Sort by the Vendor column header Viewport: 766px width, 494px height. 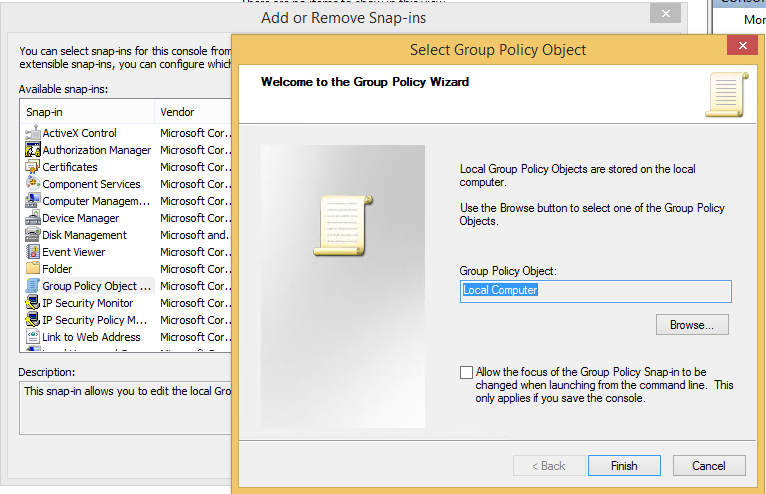(x=194, y=112)
